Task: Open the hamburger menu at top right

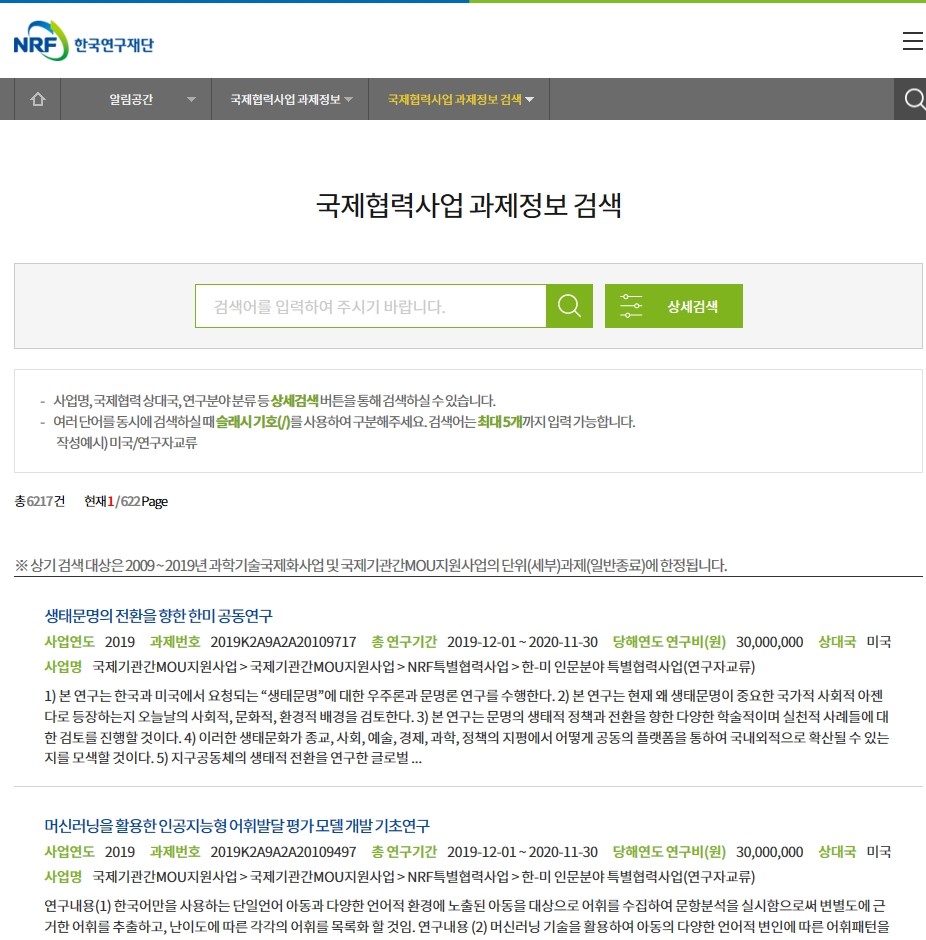Action: pos(911,41)
